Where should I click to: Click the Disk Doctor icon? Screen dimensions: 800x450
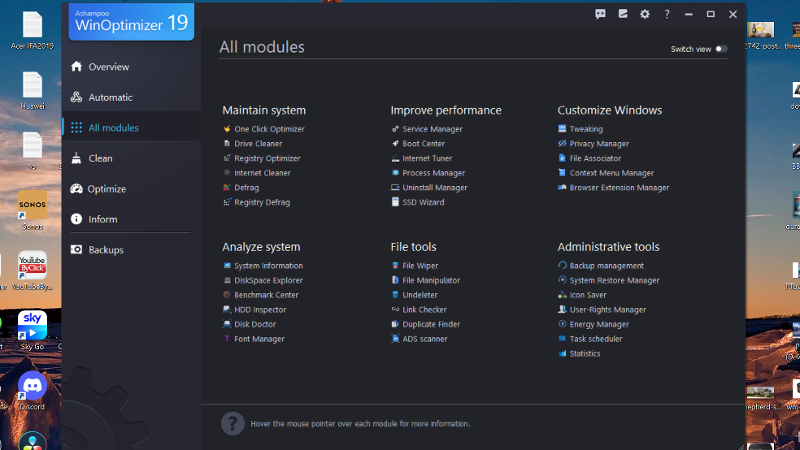point(227,324)
